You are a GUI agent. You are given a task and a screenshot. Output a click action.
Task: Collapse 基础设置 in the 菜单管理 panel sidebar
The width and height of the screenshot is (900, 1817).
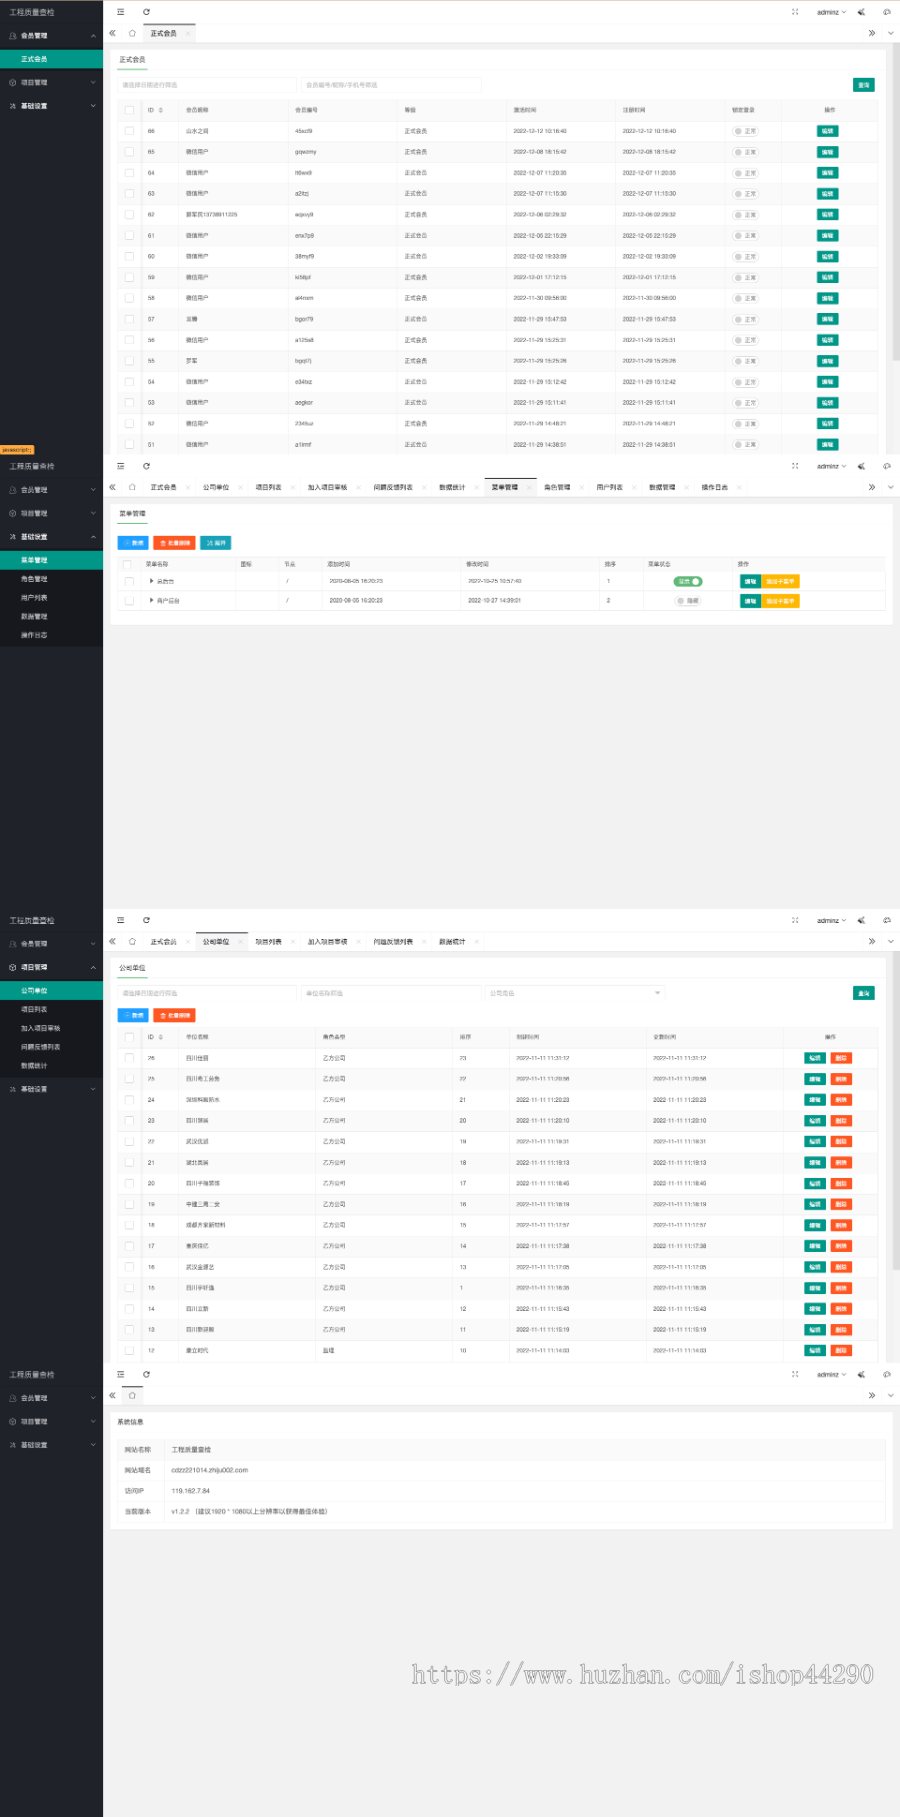click(x=51, y=537)
